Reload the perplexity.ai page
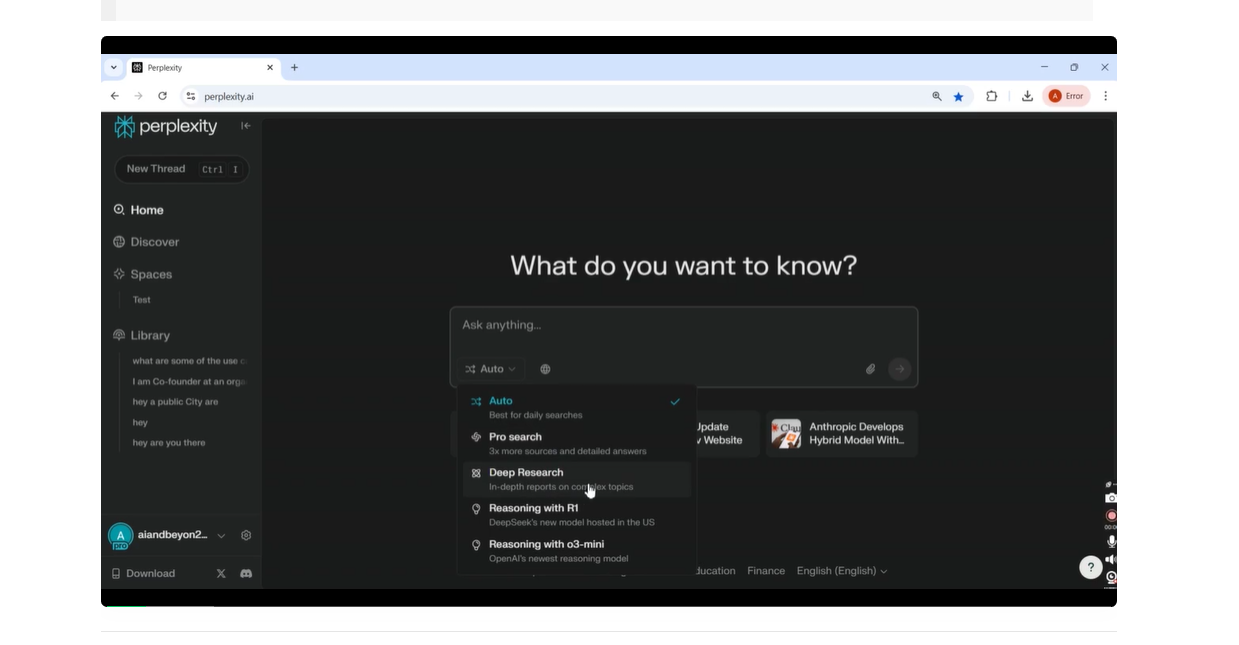 point(162,96)
